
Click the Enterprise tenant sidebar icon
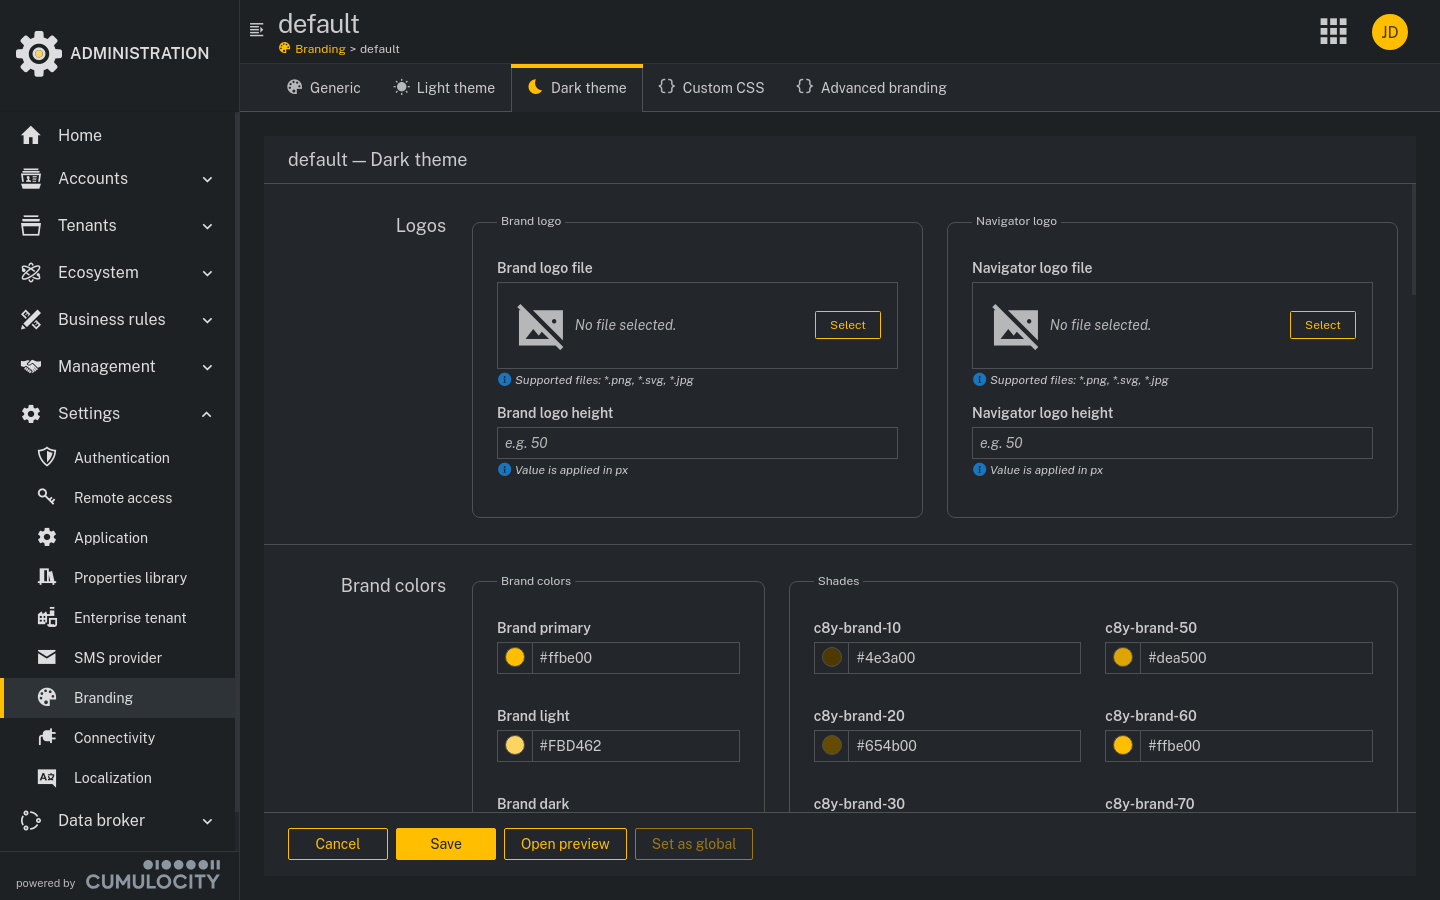(x=47, y=617)
